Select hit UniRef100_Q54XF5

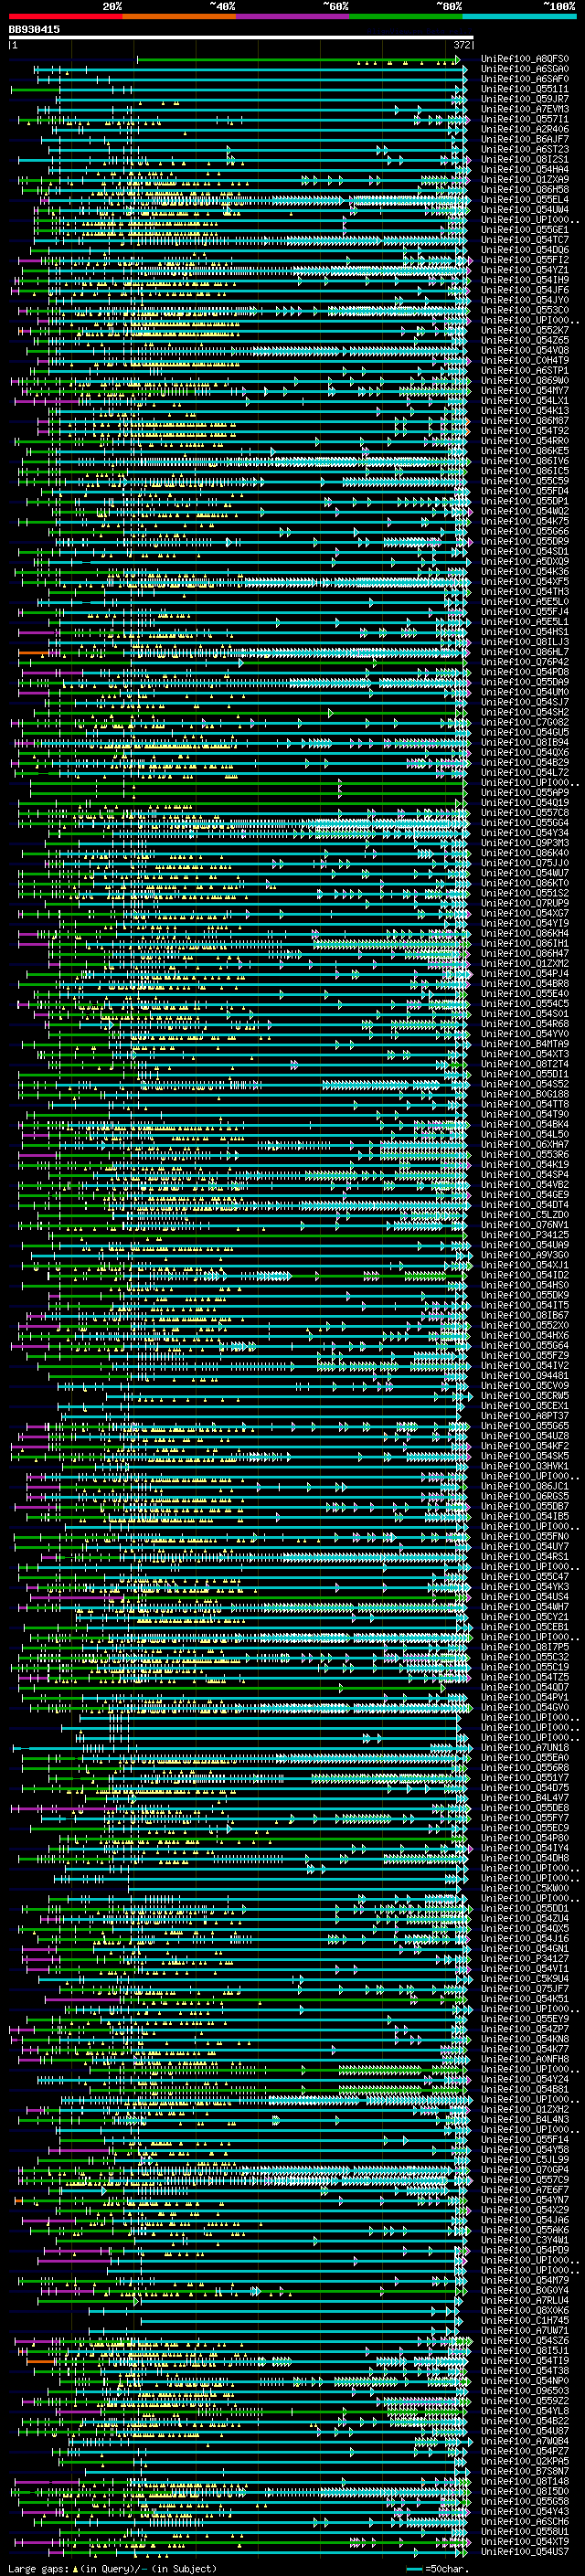point(524,582)
